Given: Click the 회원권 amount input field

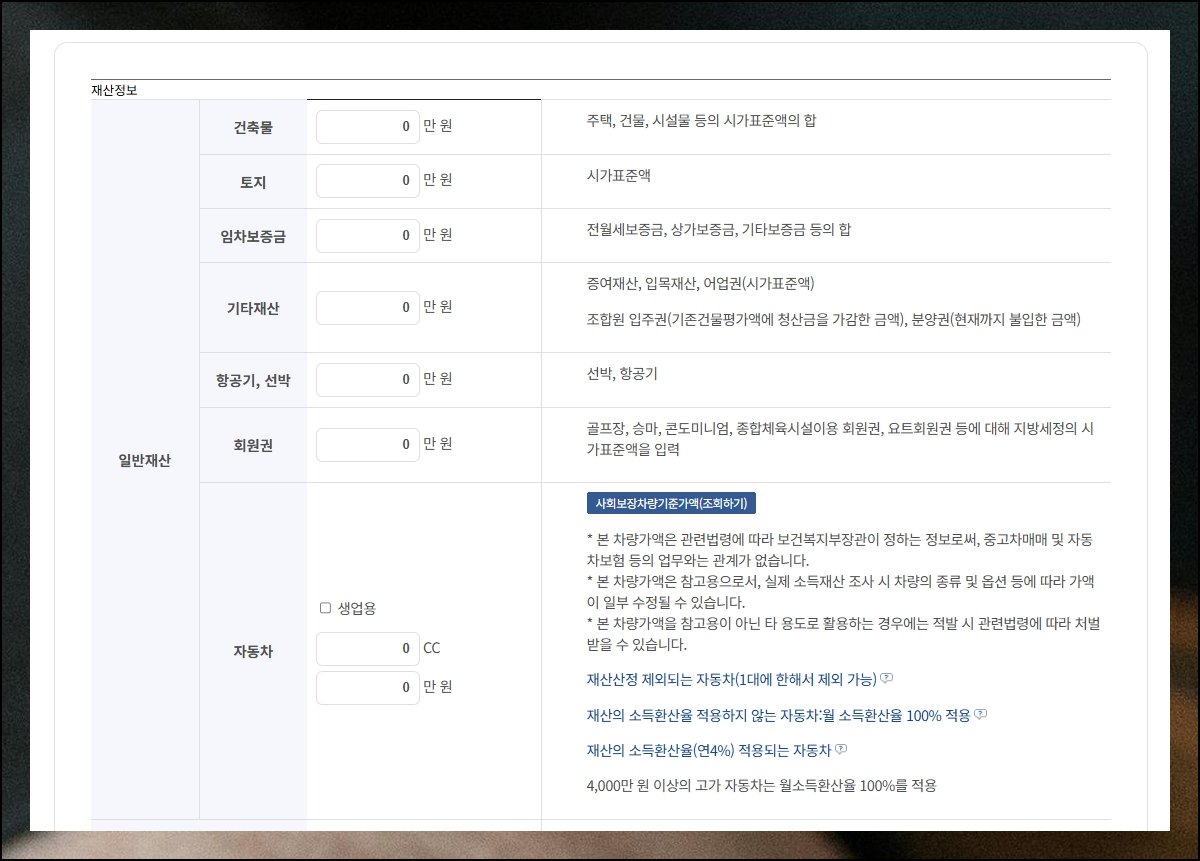Looking at the screenshot, I should (x=368, y=445).
